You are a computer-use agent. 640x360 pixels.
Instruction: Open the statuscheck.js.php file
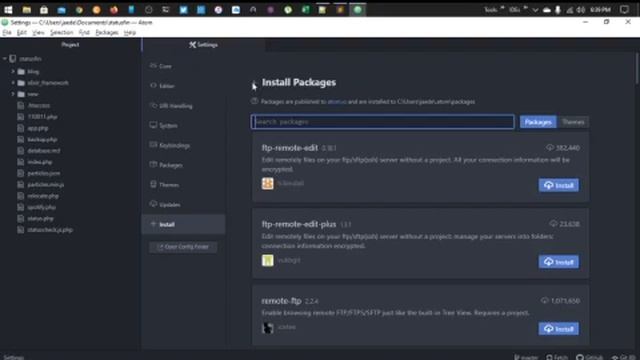(x=50, y=230)
